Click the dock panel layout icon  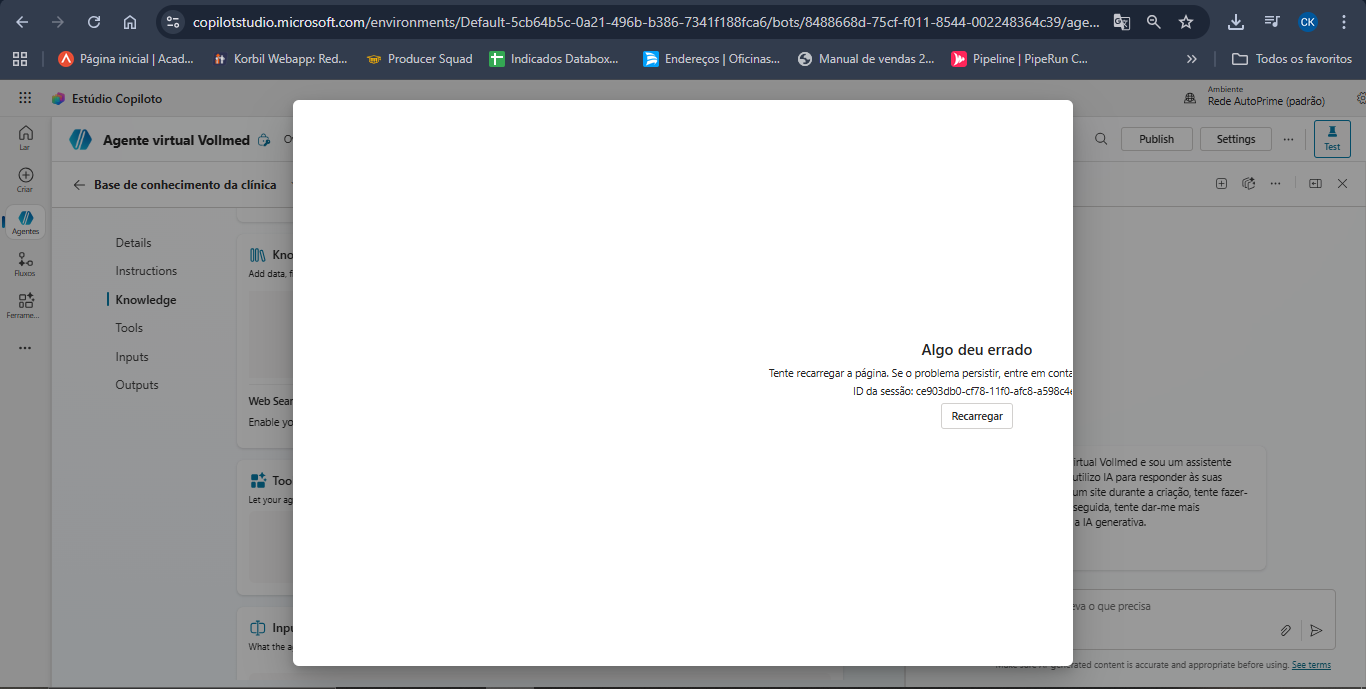click(x=1315, y=184)
